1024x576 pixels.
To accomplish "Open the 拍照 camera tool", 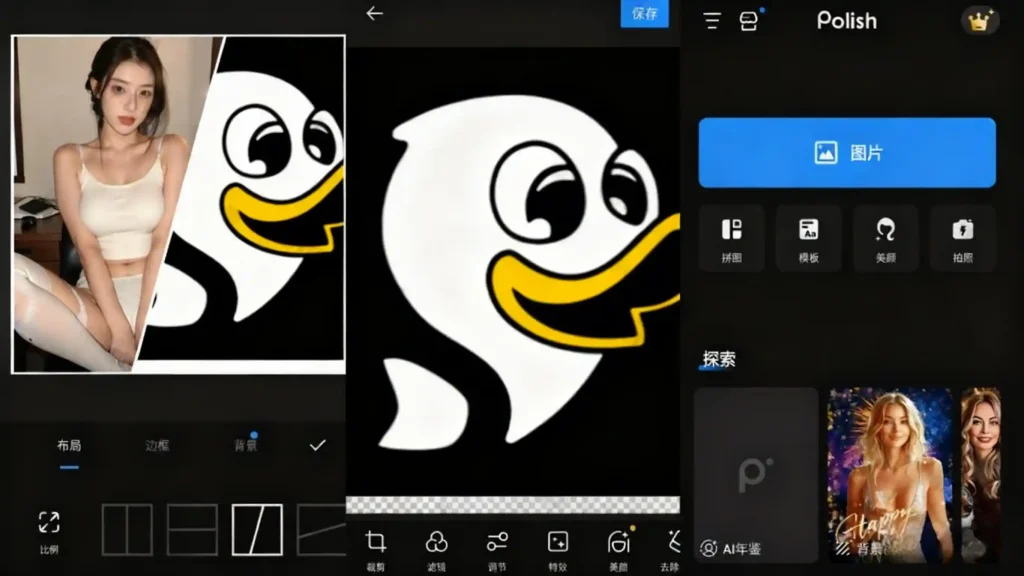I will (963, 239).
